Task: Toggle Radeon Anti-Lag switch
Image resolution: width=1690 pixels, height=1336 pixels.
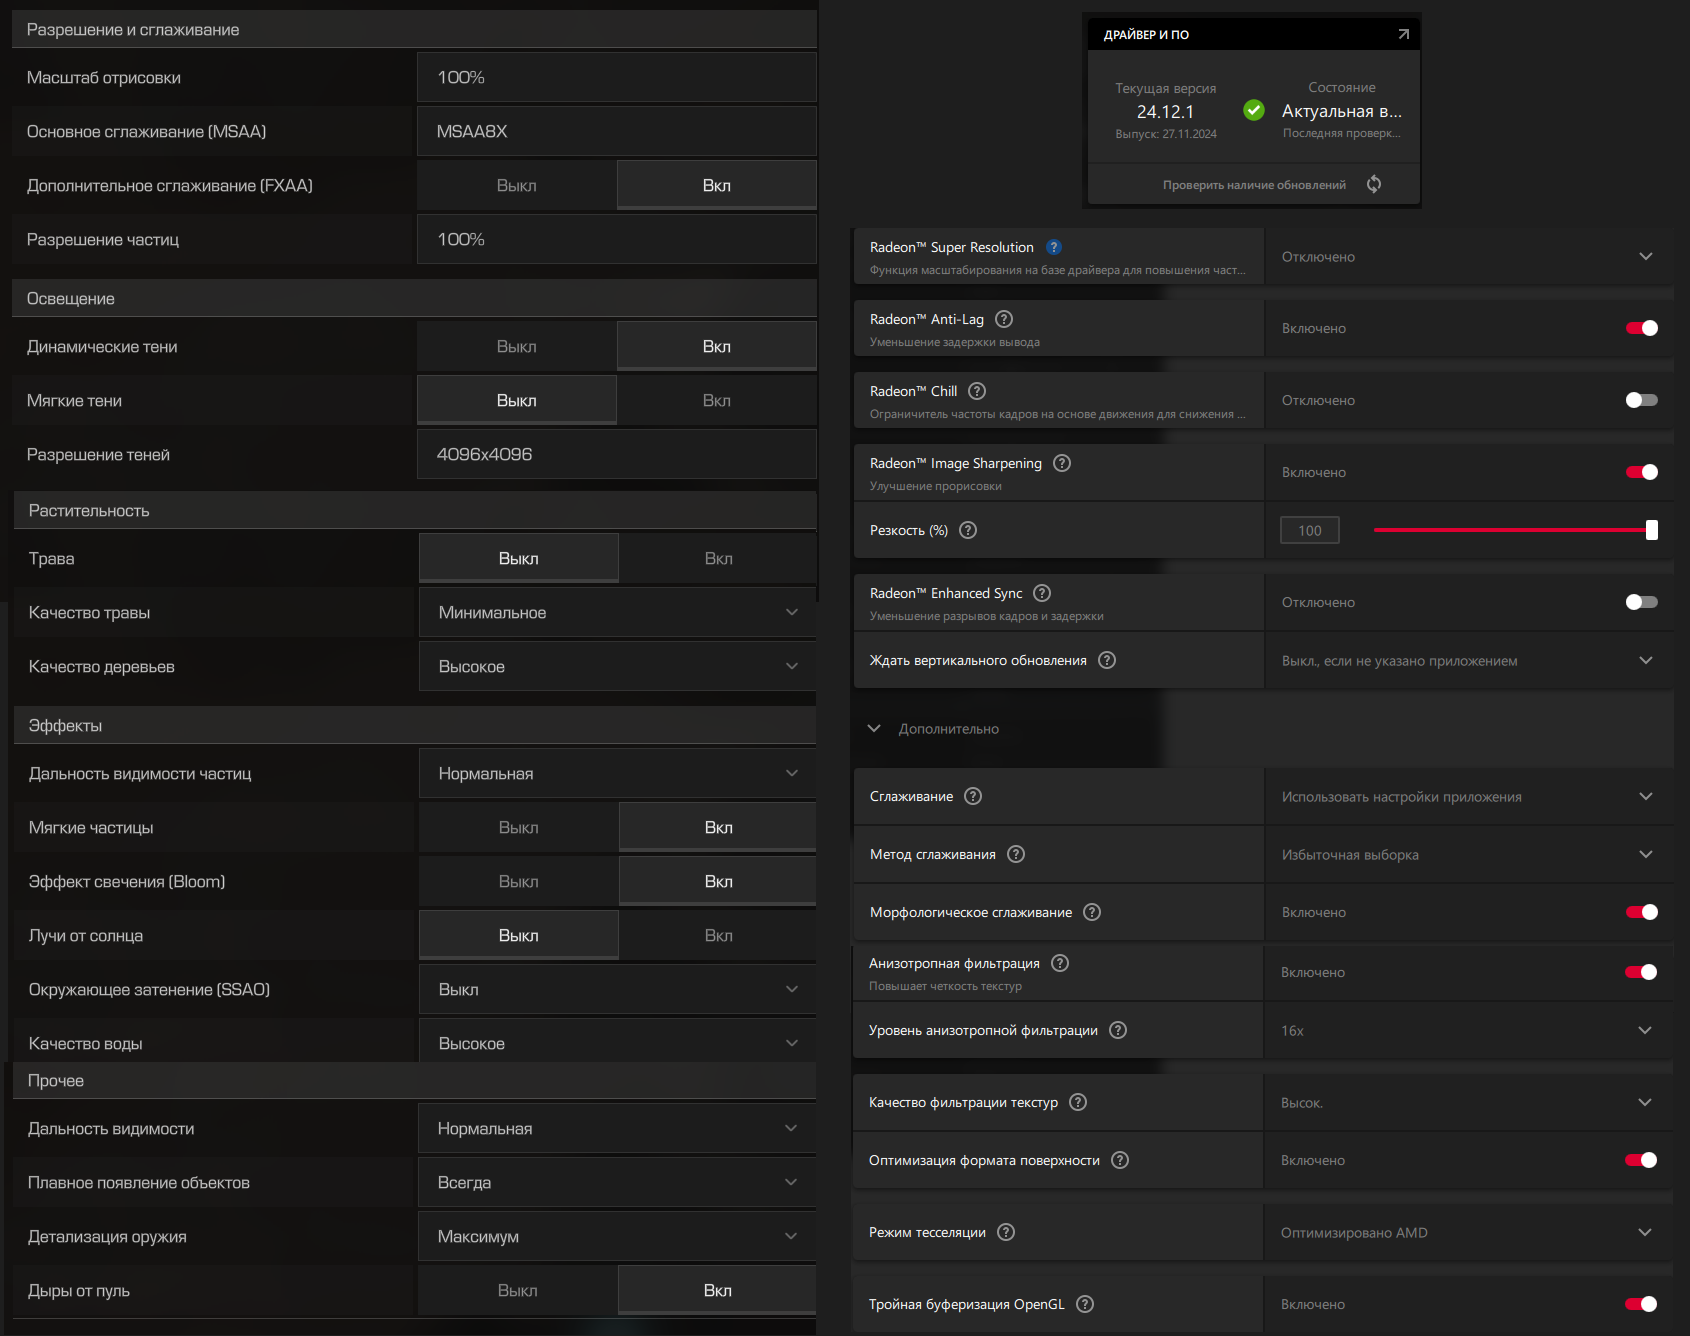Action: [x=1642, y=328]
